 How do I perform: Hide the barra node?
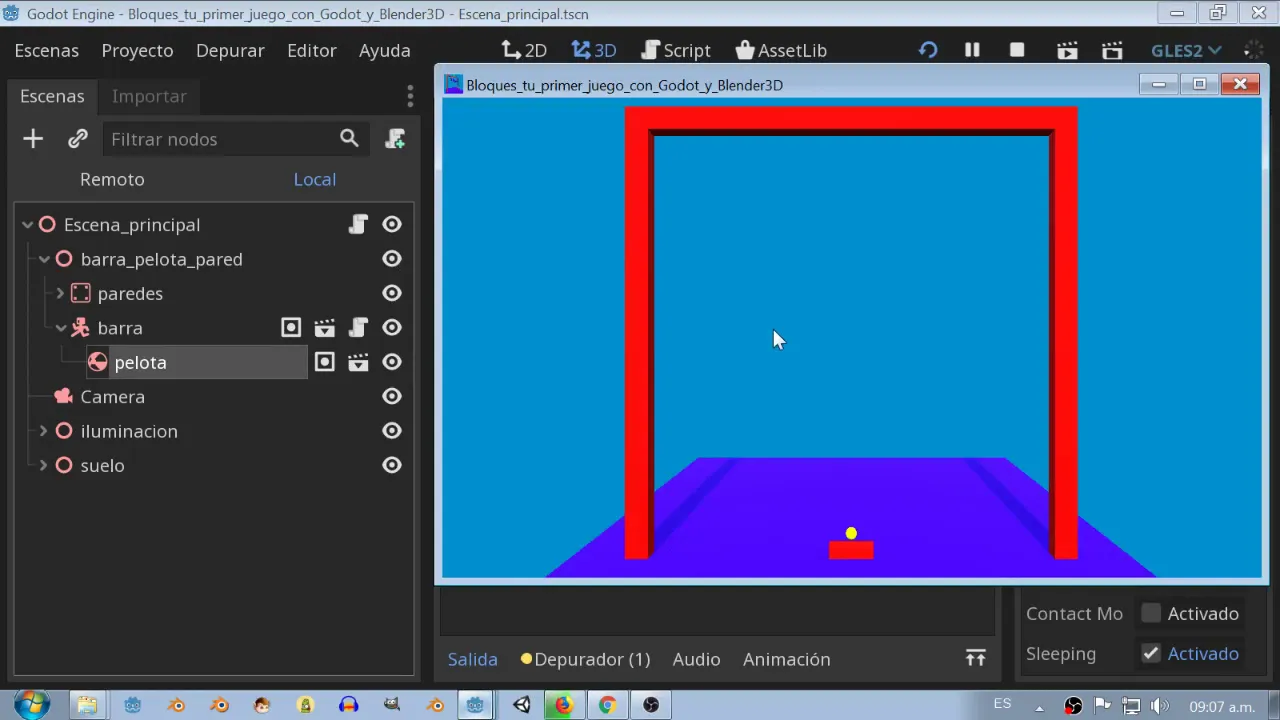coord(392,327)
